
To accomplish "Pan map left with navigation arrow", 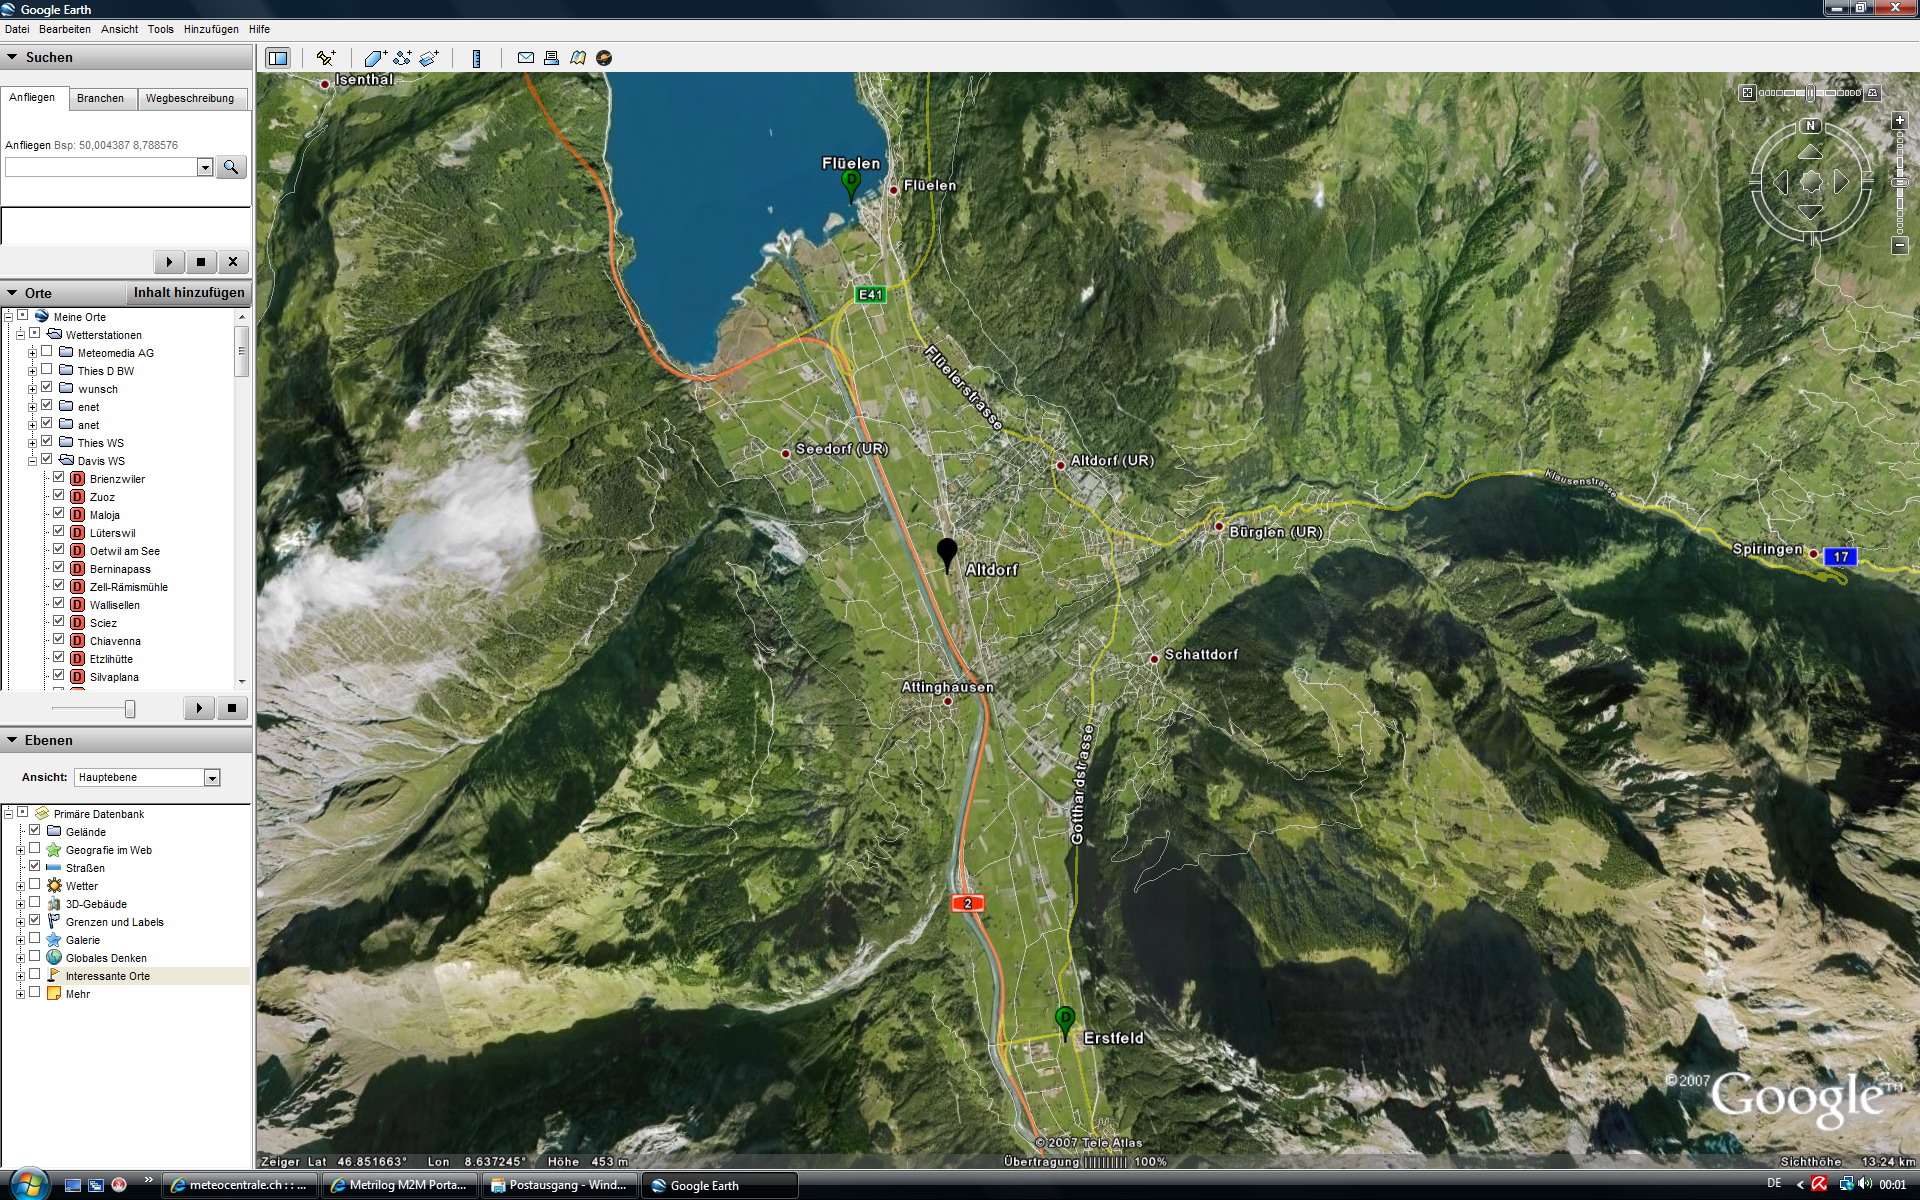I will [1780, 182].
